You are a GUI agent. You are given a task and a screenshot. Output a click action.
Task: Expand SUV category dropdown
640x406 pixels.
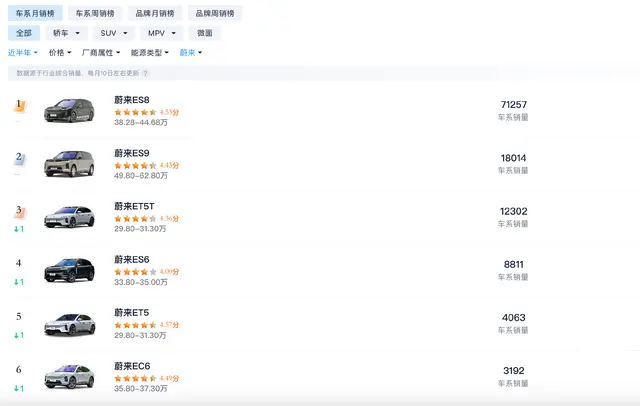click(x=113, y=33)
